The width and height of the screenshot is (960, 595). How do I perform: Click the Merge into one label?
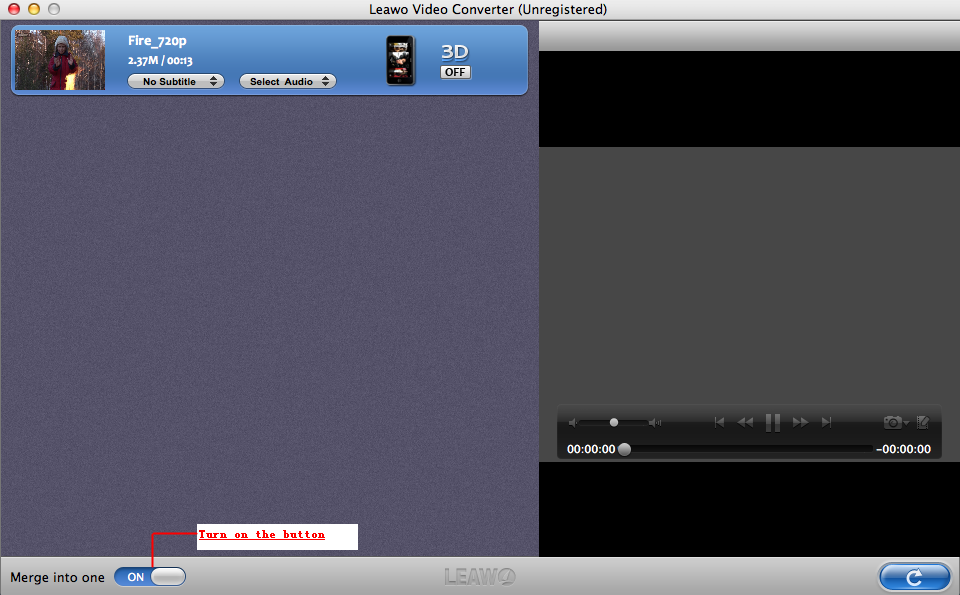pos(58,577)
